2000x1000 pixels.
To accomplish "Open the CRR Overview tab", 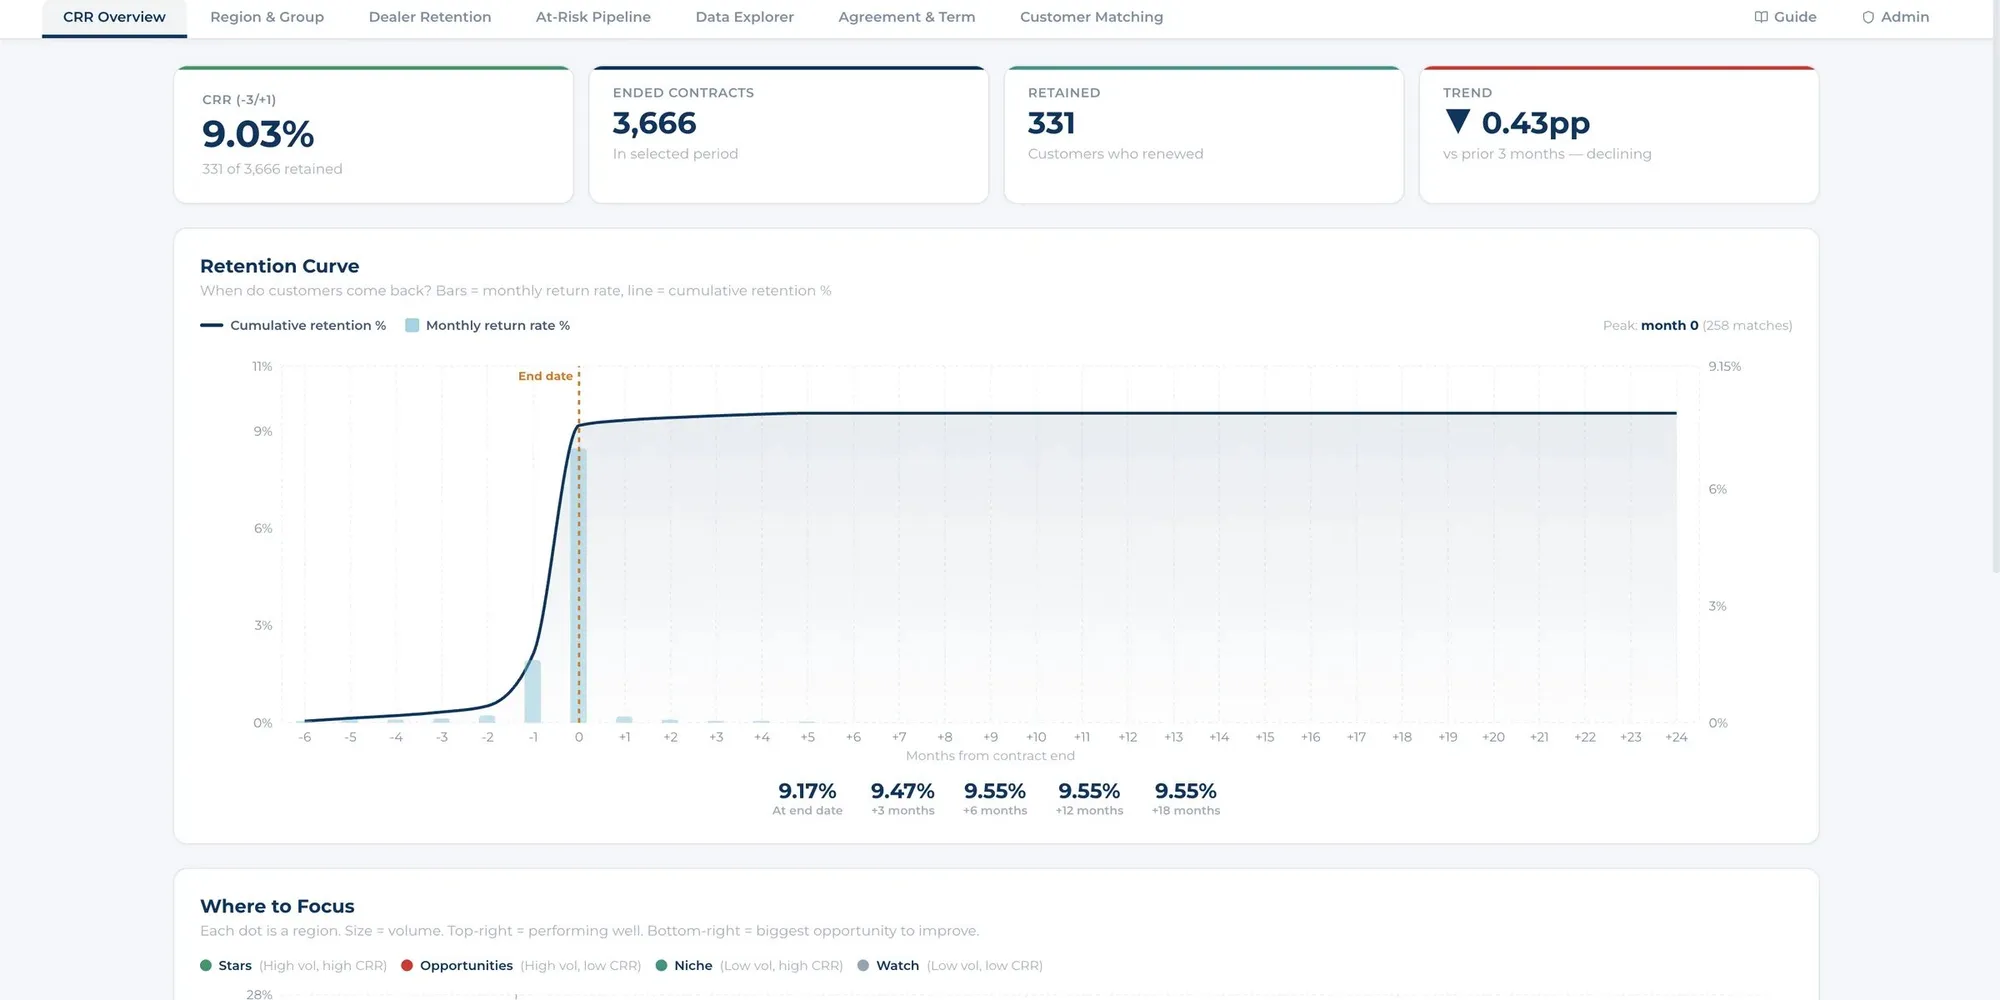I will click(114, 17).
